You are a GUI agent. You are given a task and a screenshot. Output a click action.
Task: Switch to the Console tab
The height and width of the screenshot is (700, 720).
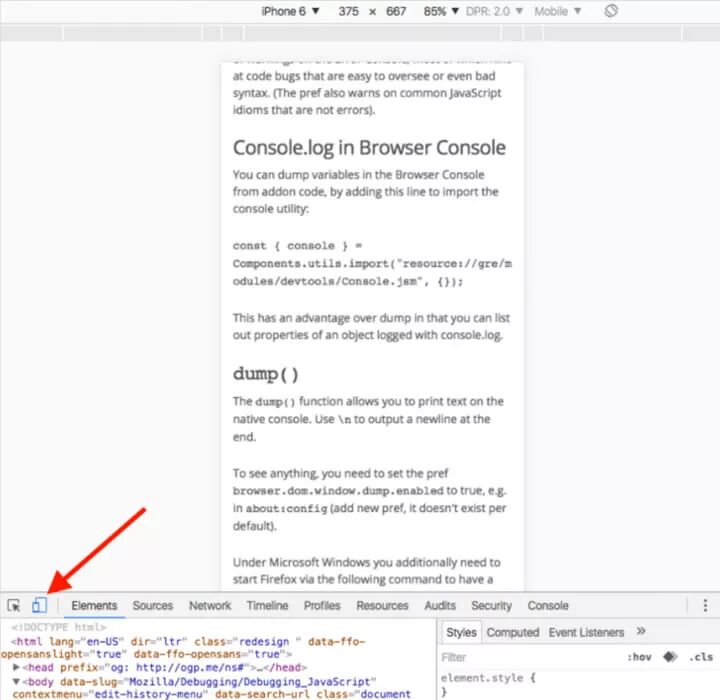coord(548,605)
